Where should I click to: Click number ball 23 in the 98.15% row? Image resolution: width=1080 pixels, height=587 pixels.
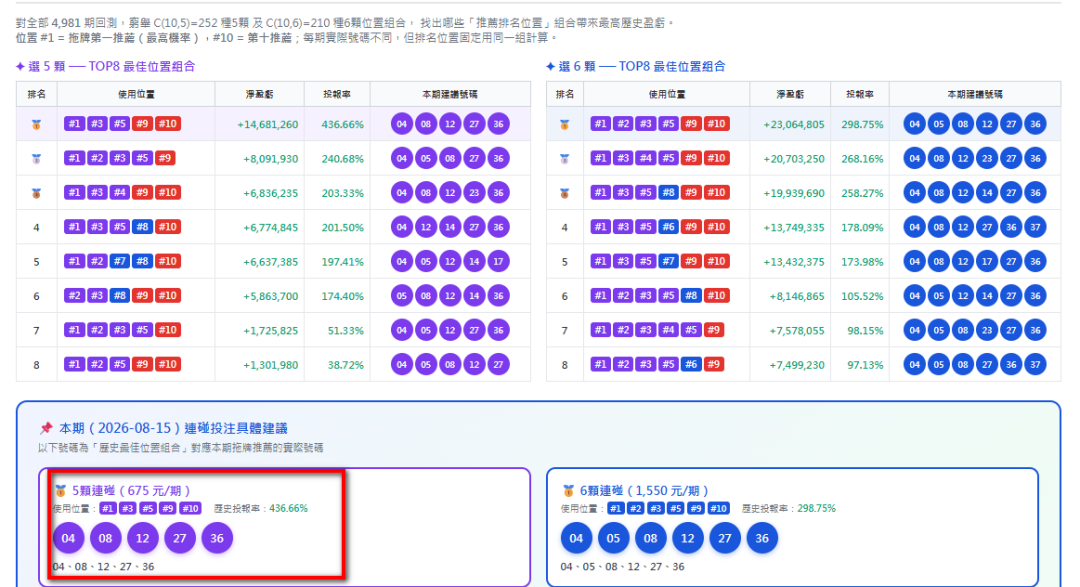click(x=987, y=331)
